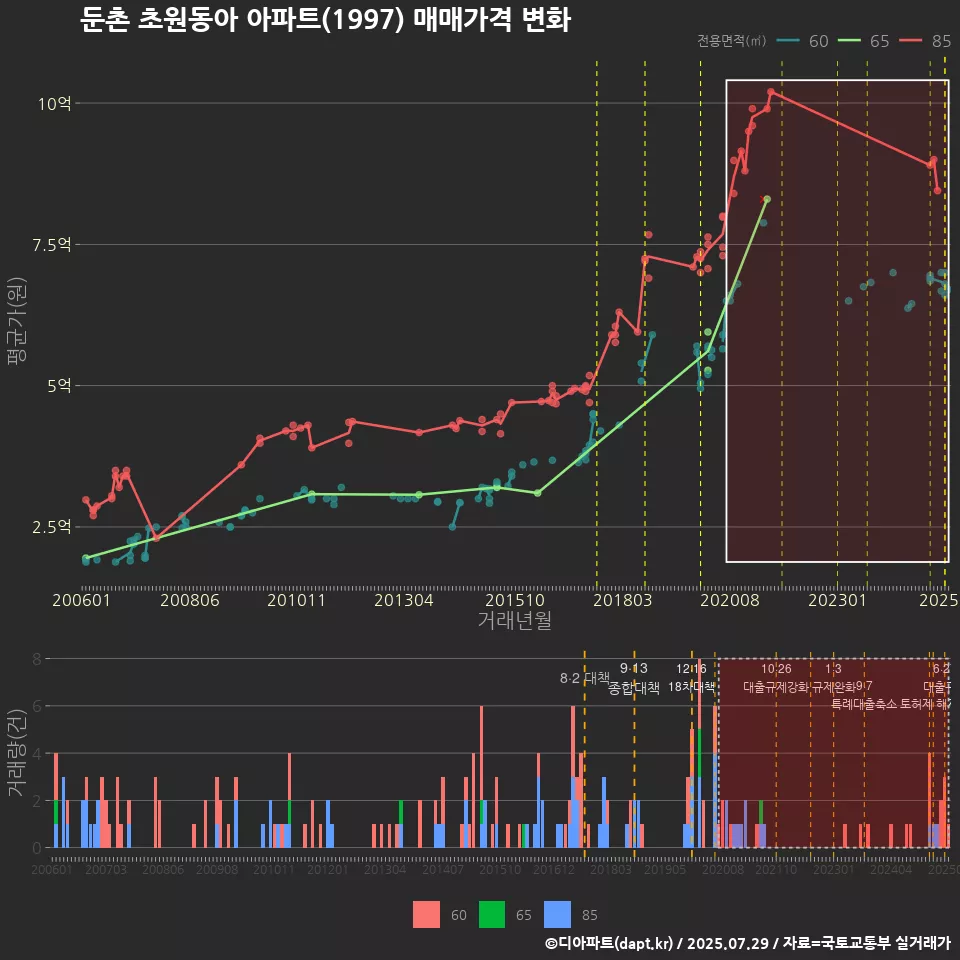Click 200806 on the price chart x-axis
Viewport: 960px width, 960px height.
[190, 600]
